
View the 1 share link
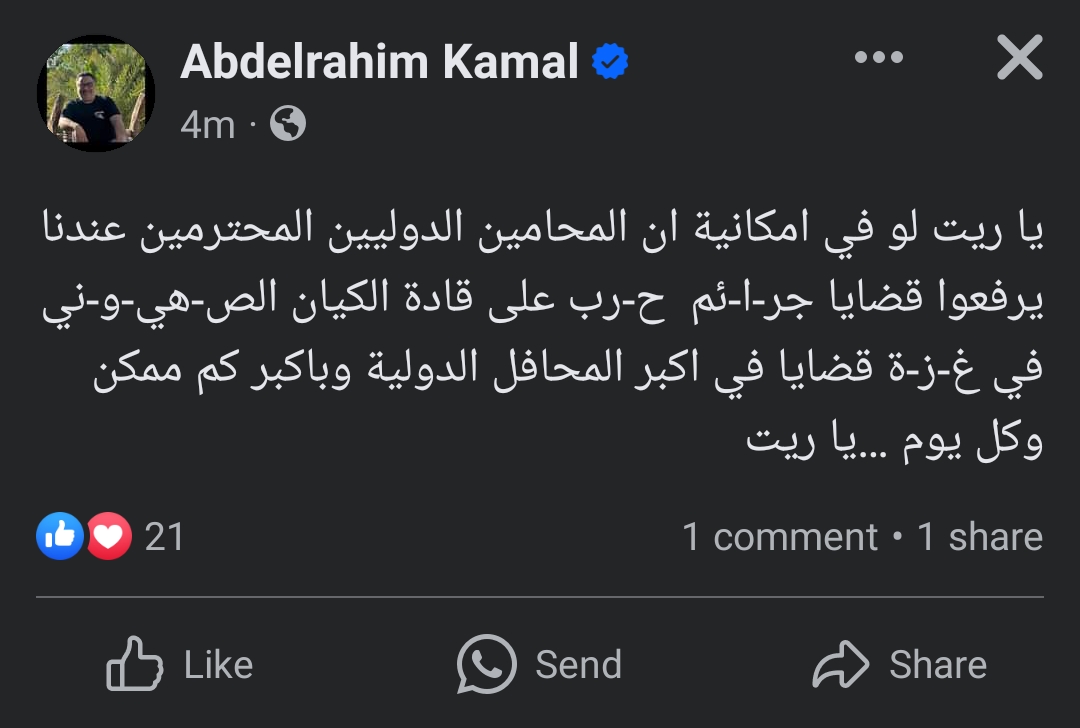tap(980, 537)
